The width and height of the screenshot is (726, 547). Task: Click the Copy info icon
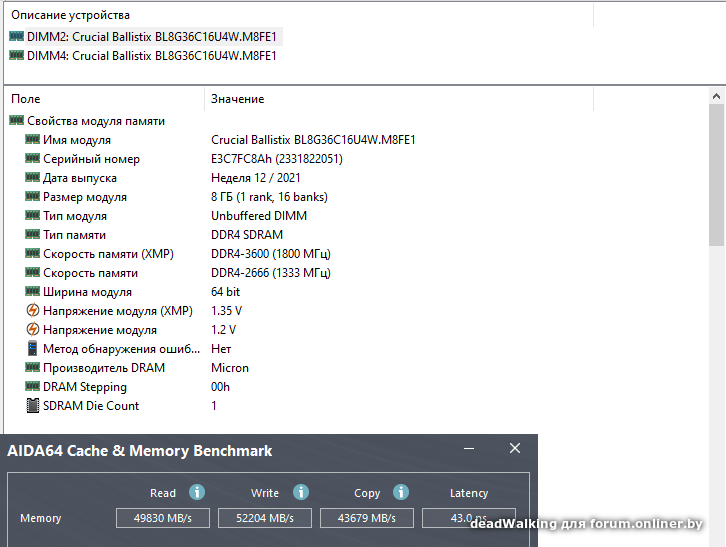click(x=401, y=492)
